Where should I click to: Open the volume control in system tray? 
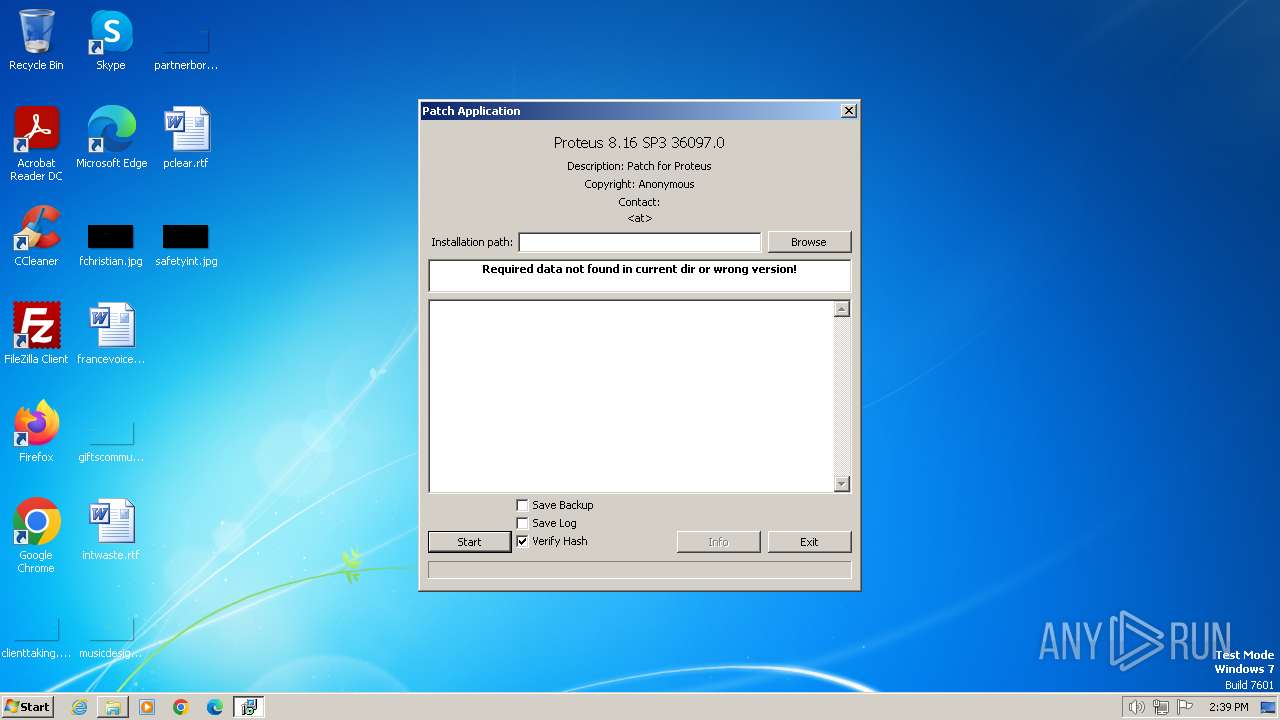click(x=1136, y=707)
